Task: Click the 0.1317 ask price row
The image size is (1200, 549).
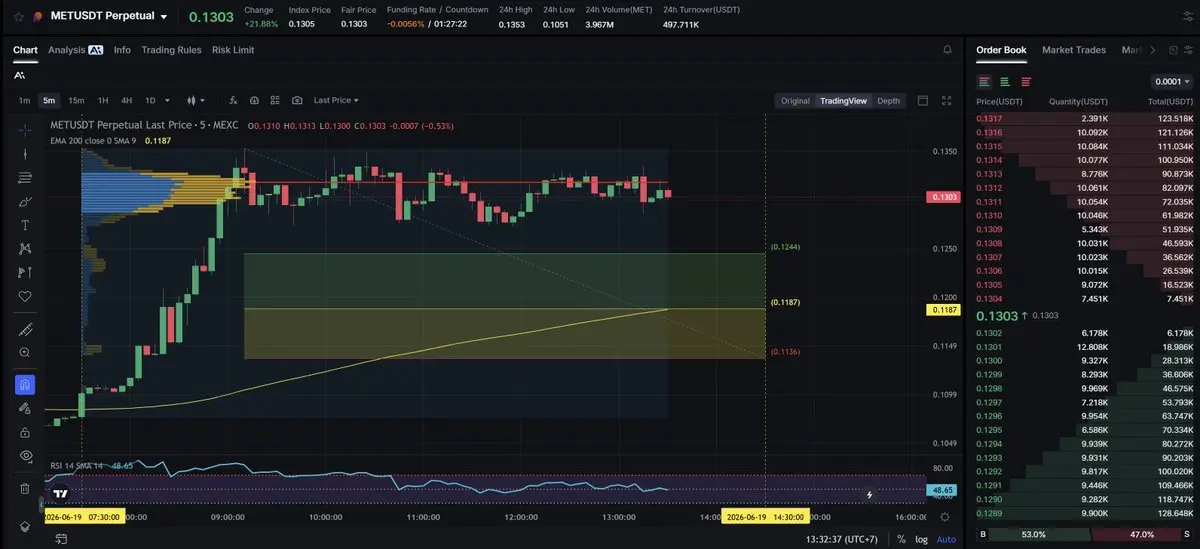Action: [1084, 119]
